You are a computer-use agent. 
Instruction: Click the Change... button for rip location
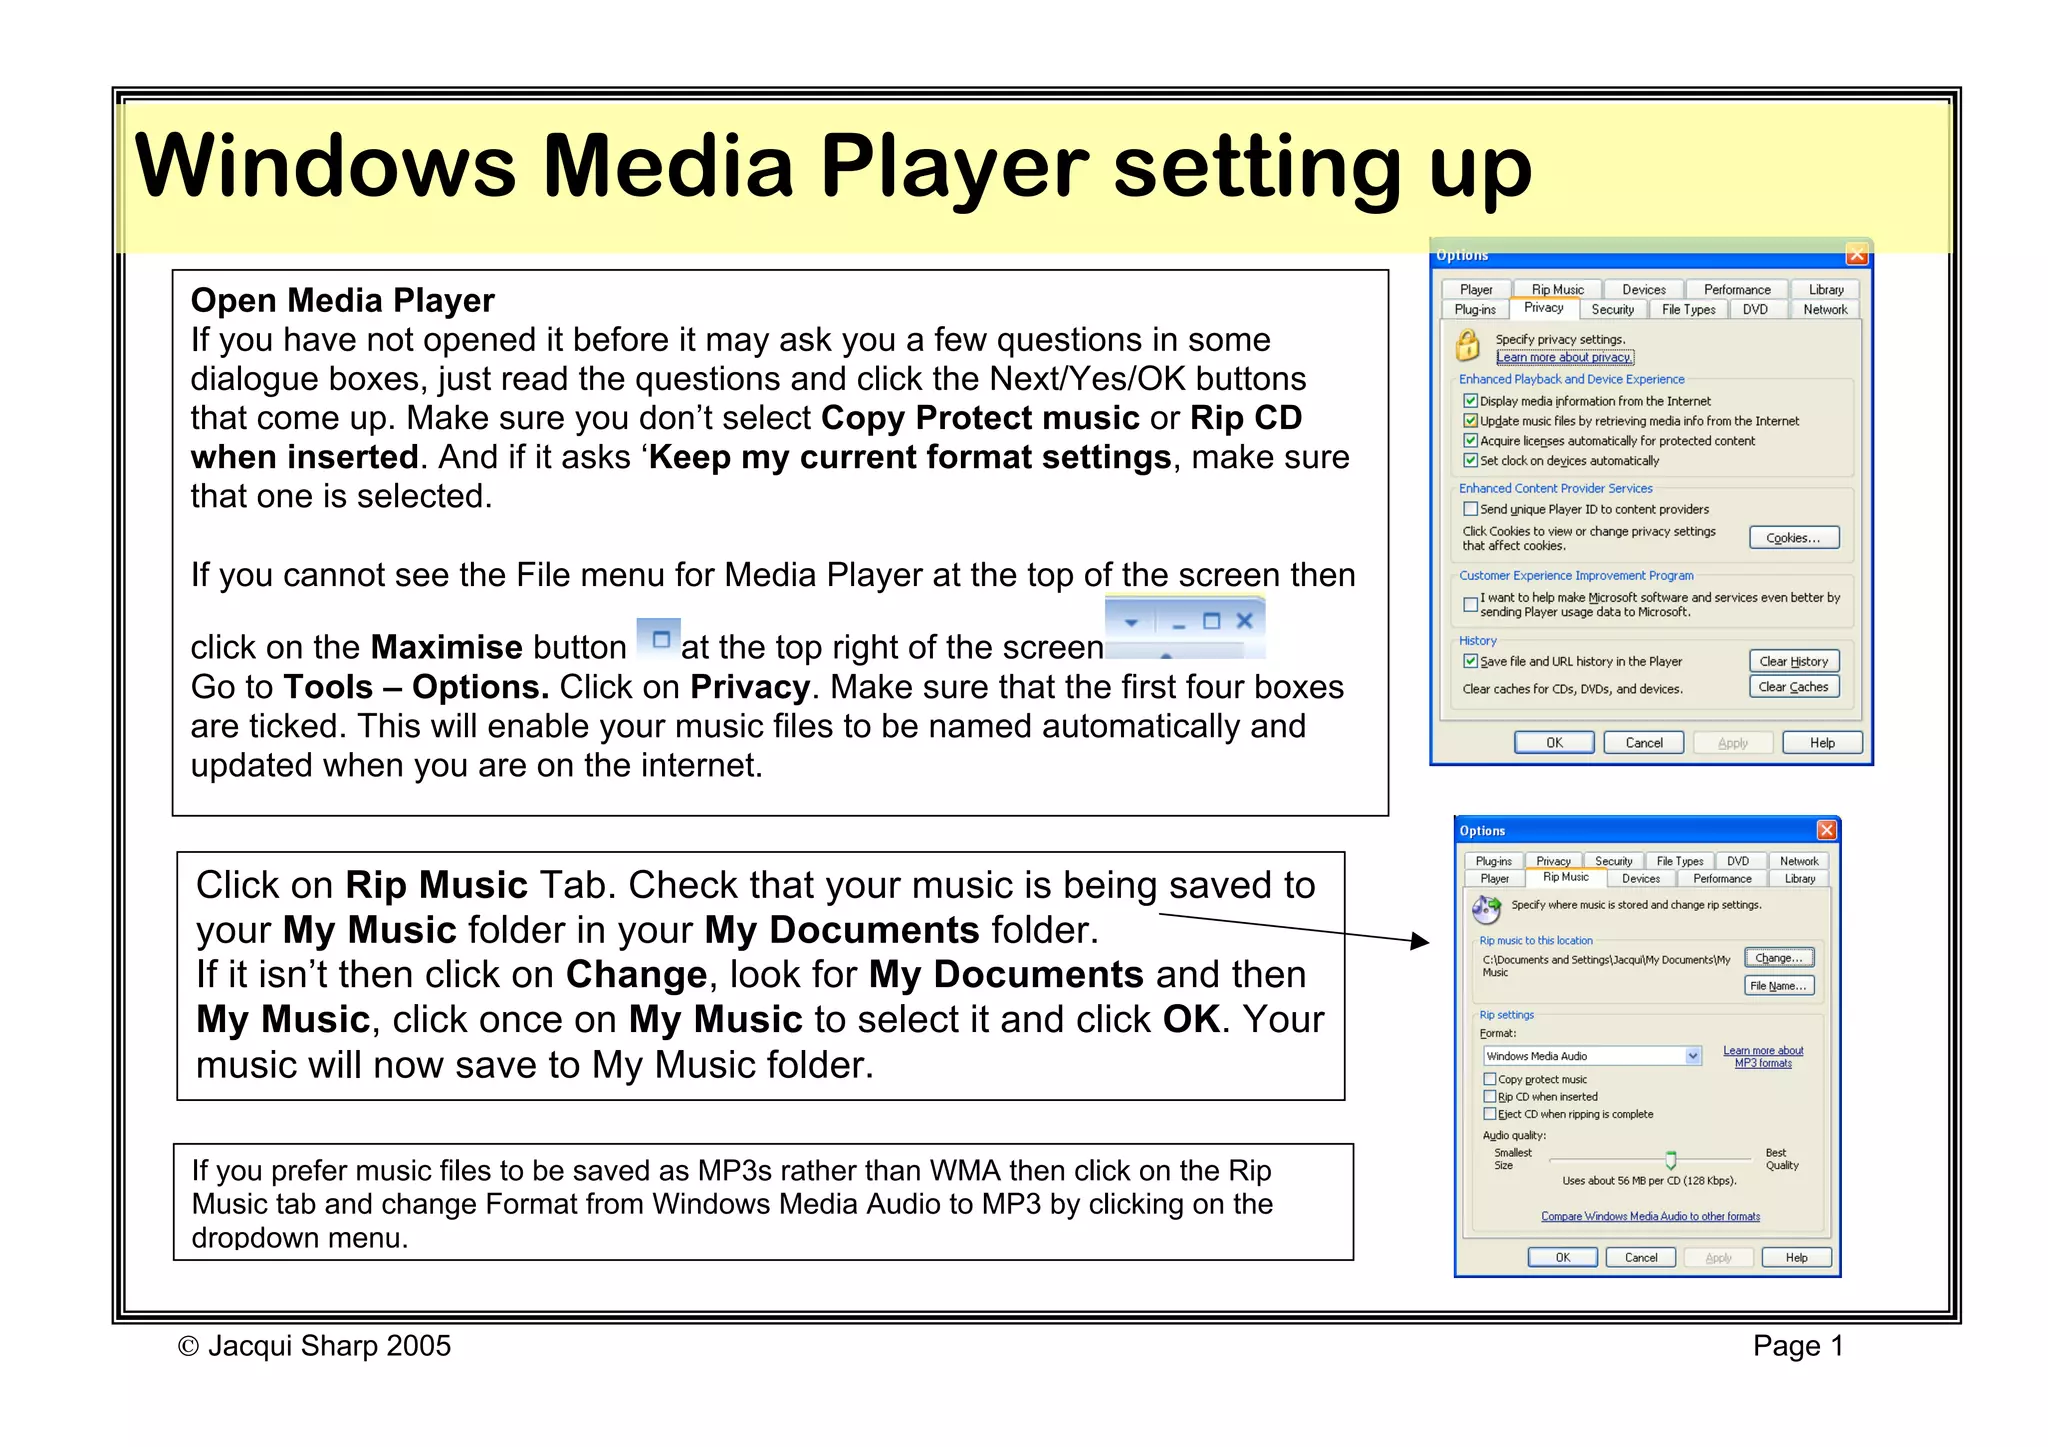pos(1778,958)
